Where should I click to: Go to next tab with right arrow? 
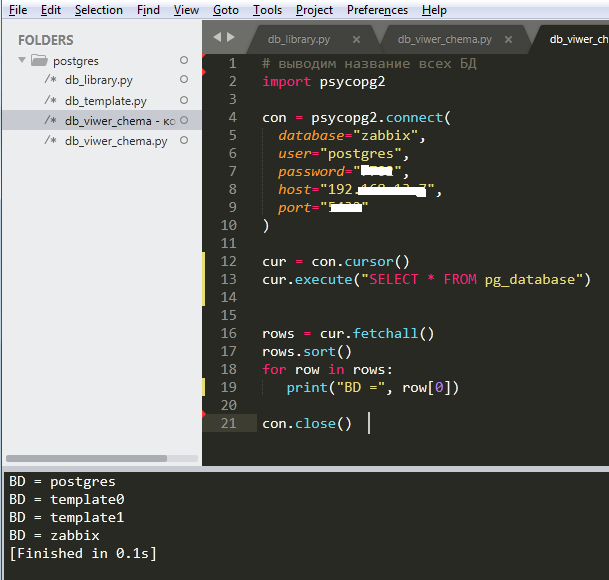click(x=231, y=37)
